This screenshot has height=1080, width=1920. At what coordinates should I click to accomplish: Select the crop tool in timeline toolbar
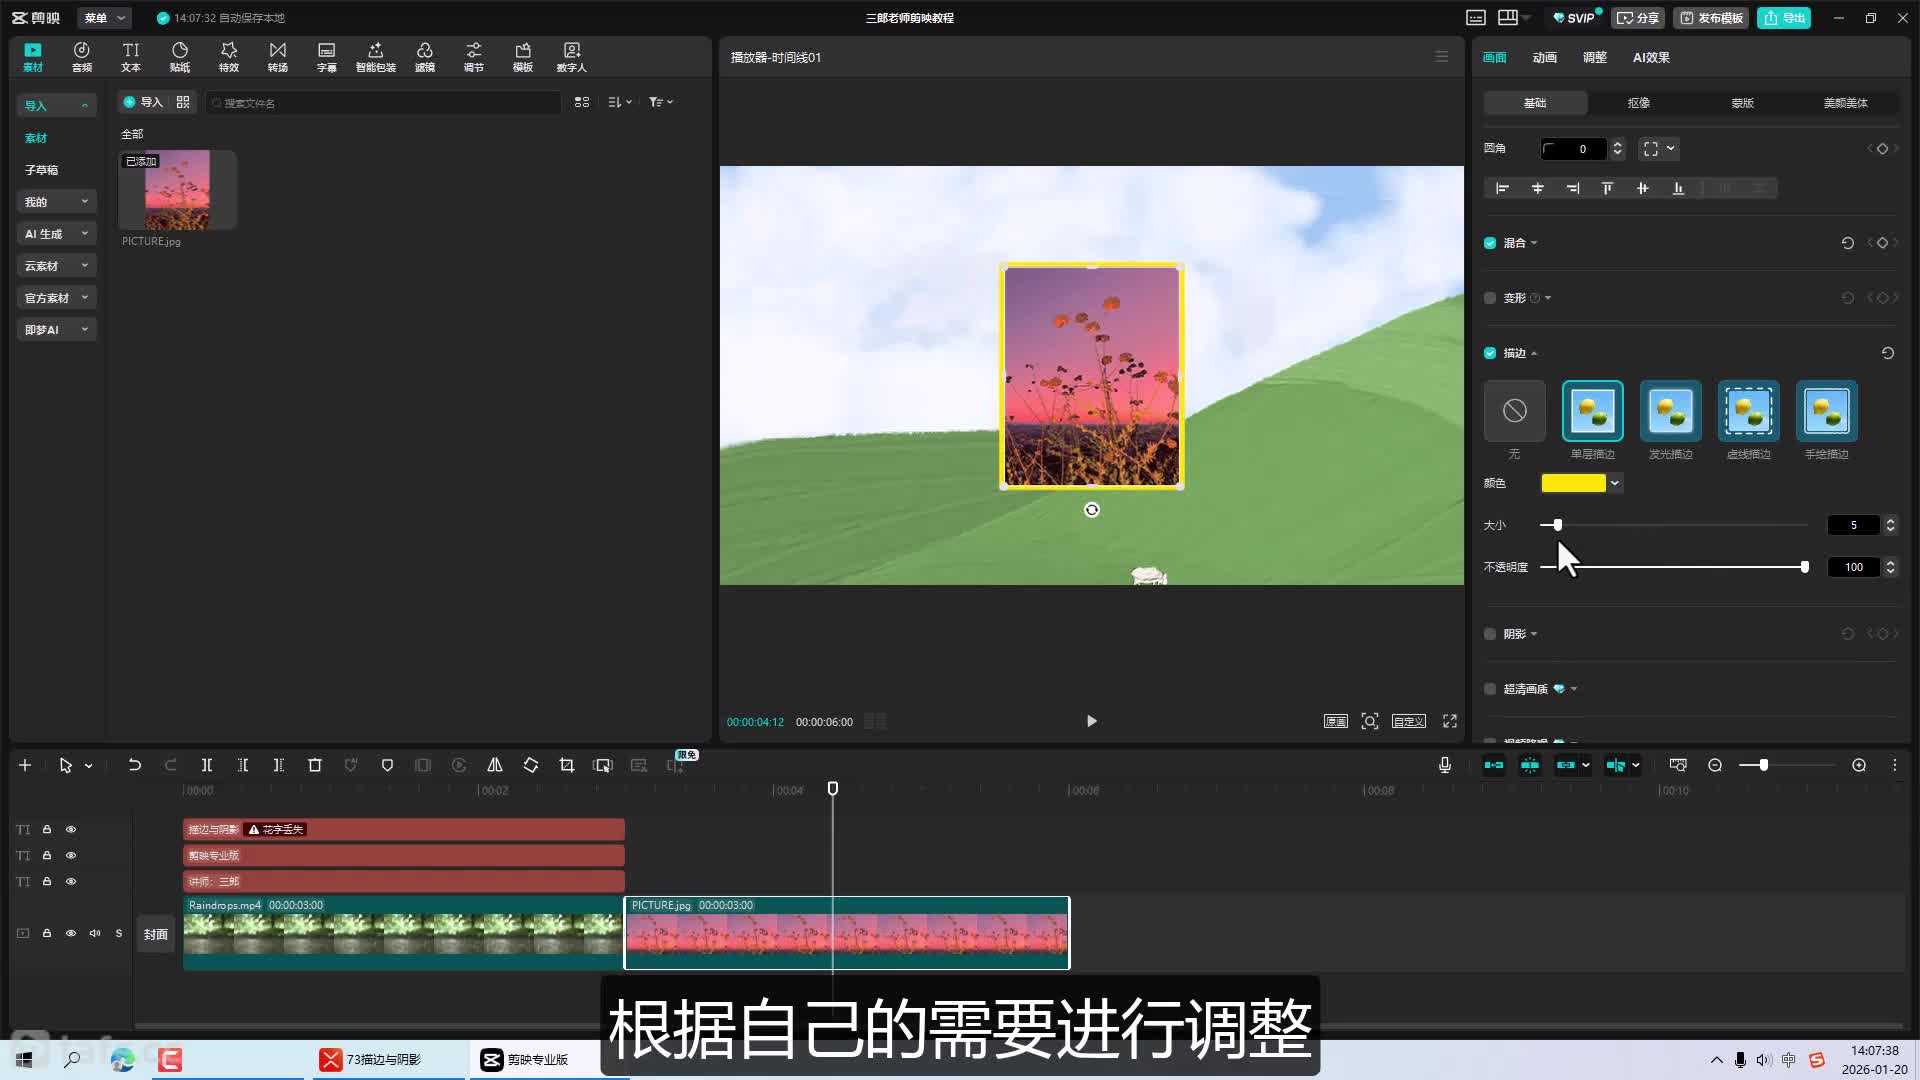[567, 765]
